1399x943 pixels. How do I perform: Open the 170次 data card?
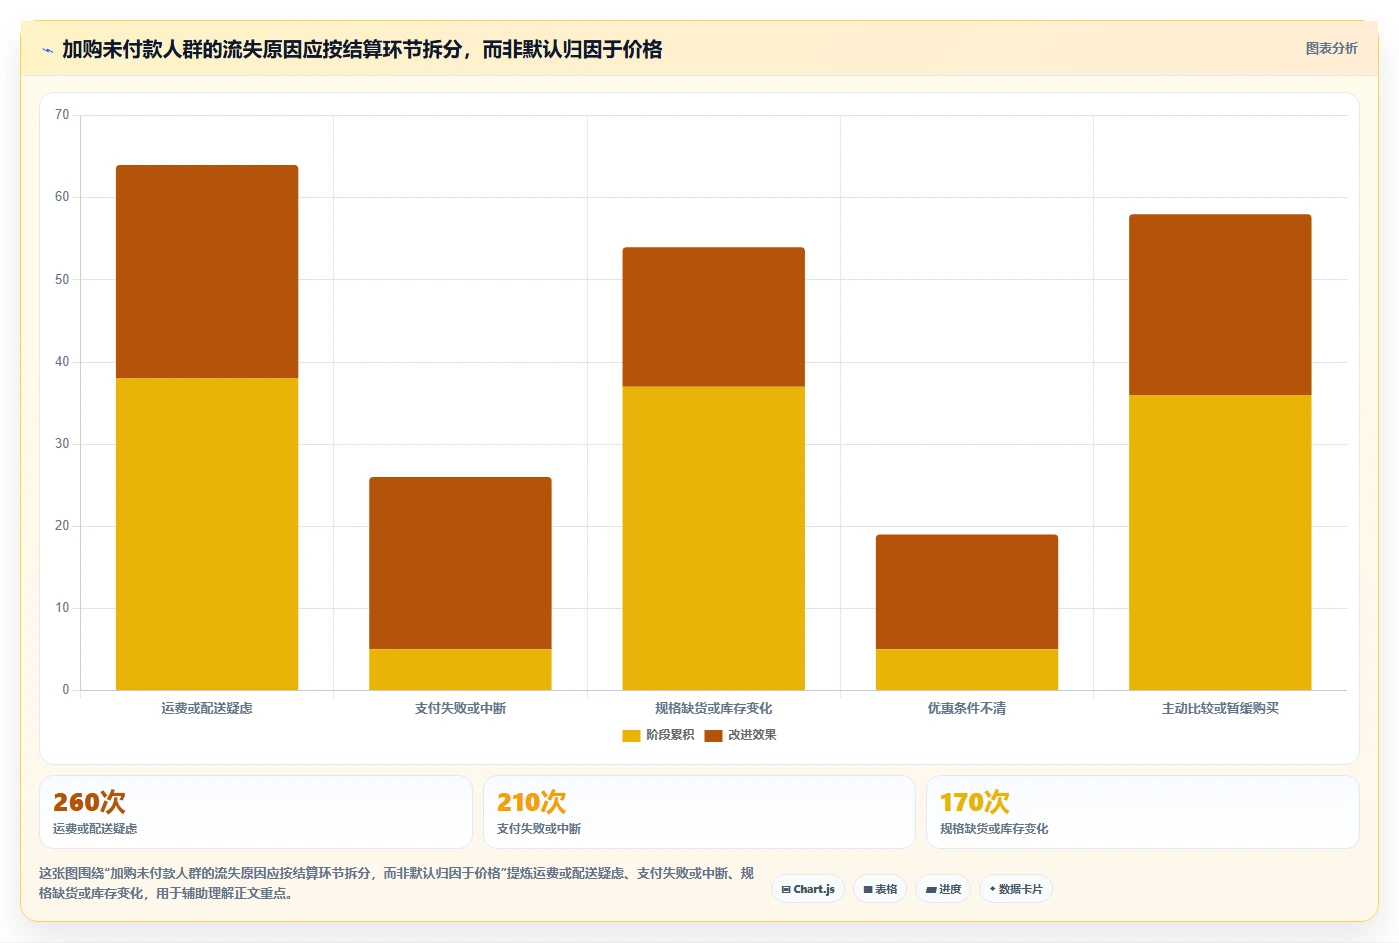click(x=1142, y=812)
